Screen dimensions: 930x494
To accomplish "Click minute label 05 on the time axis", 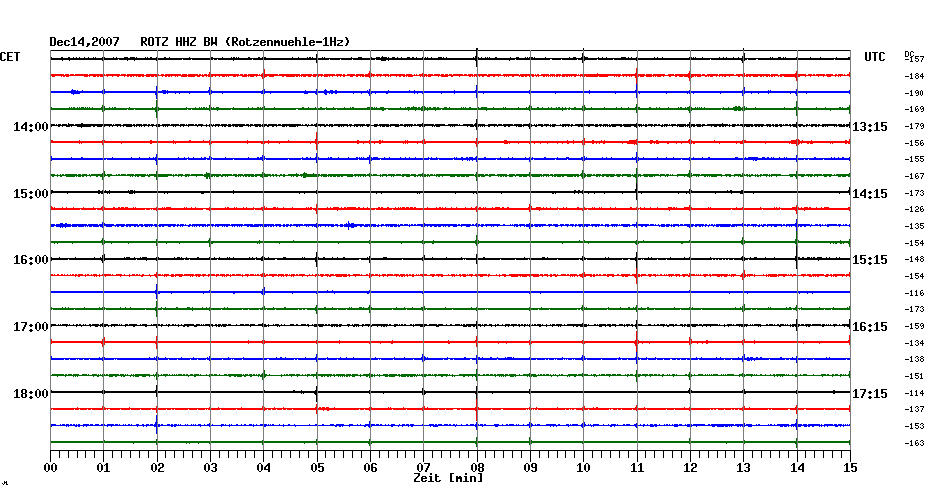I will tap(317, 468).
